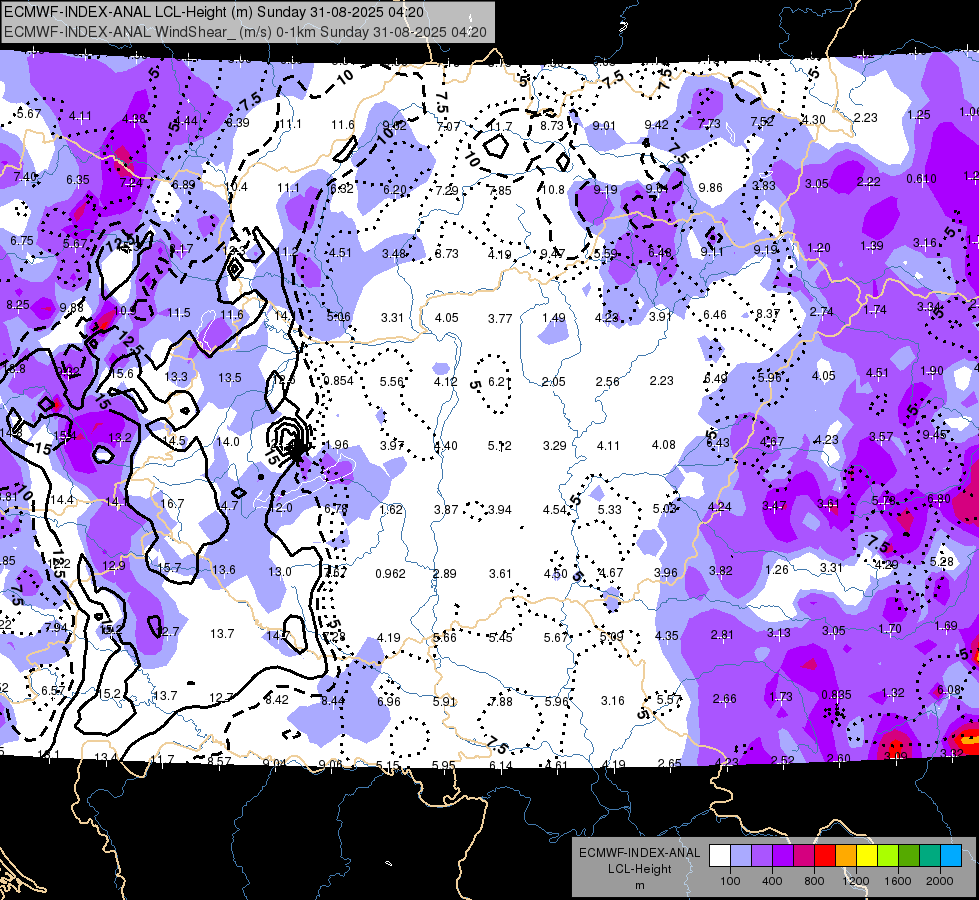The width and height of the screenshot is (979, 900).
Task: Click the orange legend swatch
Action: (x=846, y=856)
